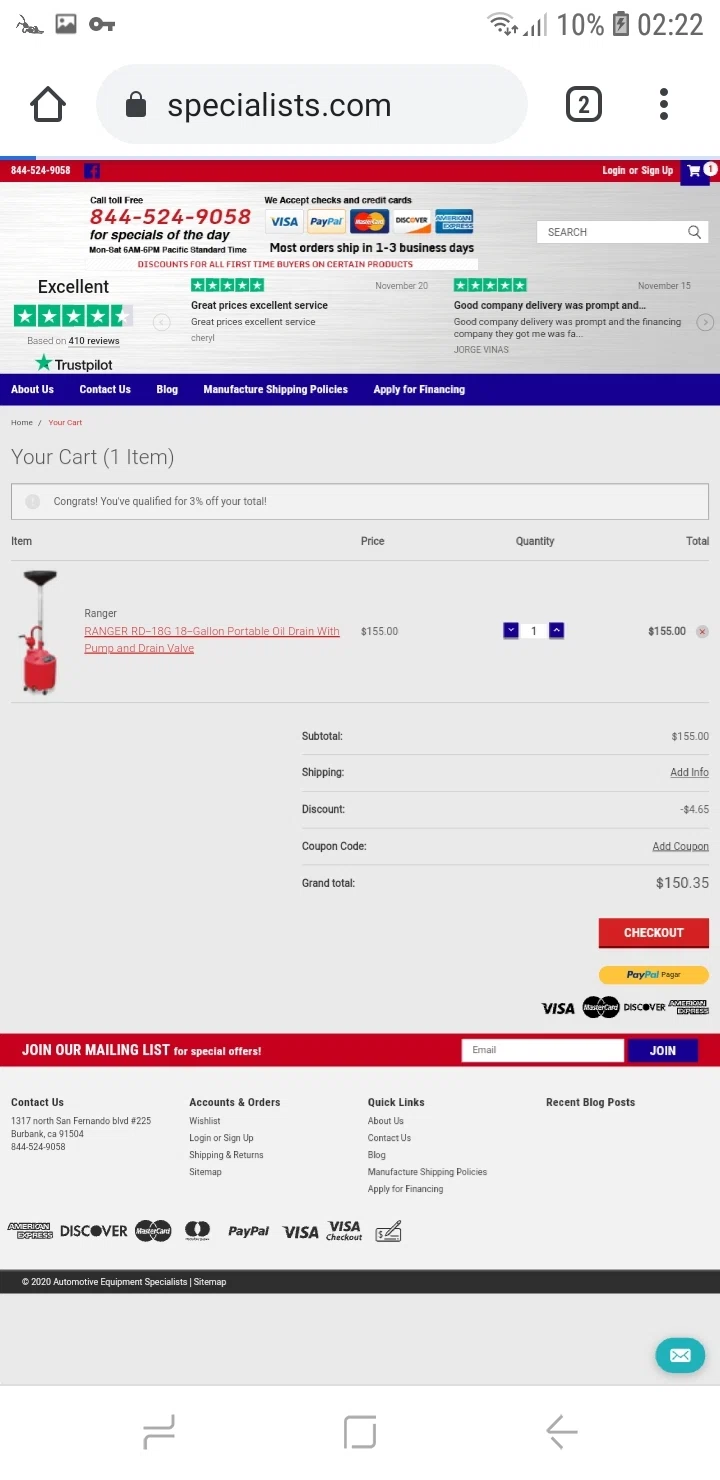Screen dimensions: 720x1480
Task: Tap Android recent apps button
Action: coord(159,1432)
